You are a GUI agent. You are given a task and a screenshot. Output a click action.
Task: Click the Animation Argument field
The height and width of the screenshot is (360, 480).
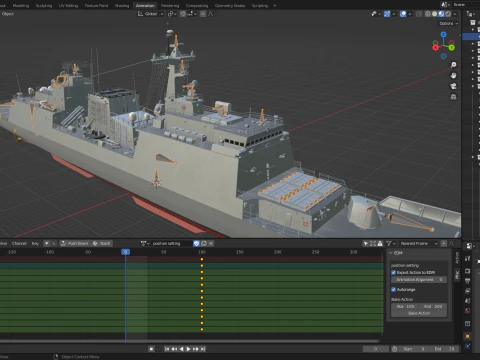419,280
